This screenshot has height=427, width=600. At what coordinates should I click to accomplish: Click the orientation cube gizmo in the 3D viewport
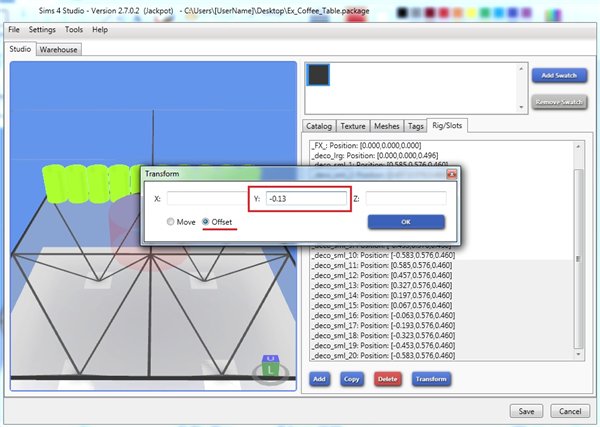point(271,368)
